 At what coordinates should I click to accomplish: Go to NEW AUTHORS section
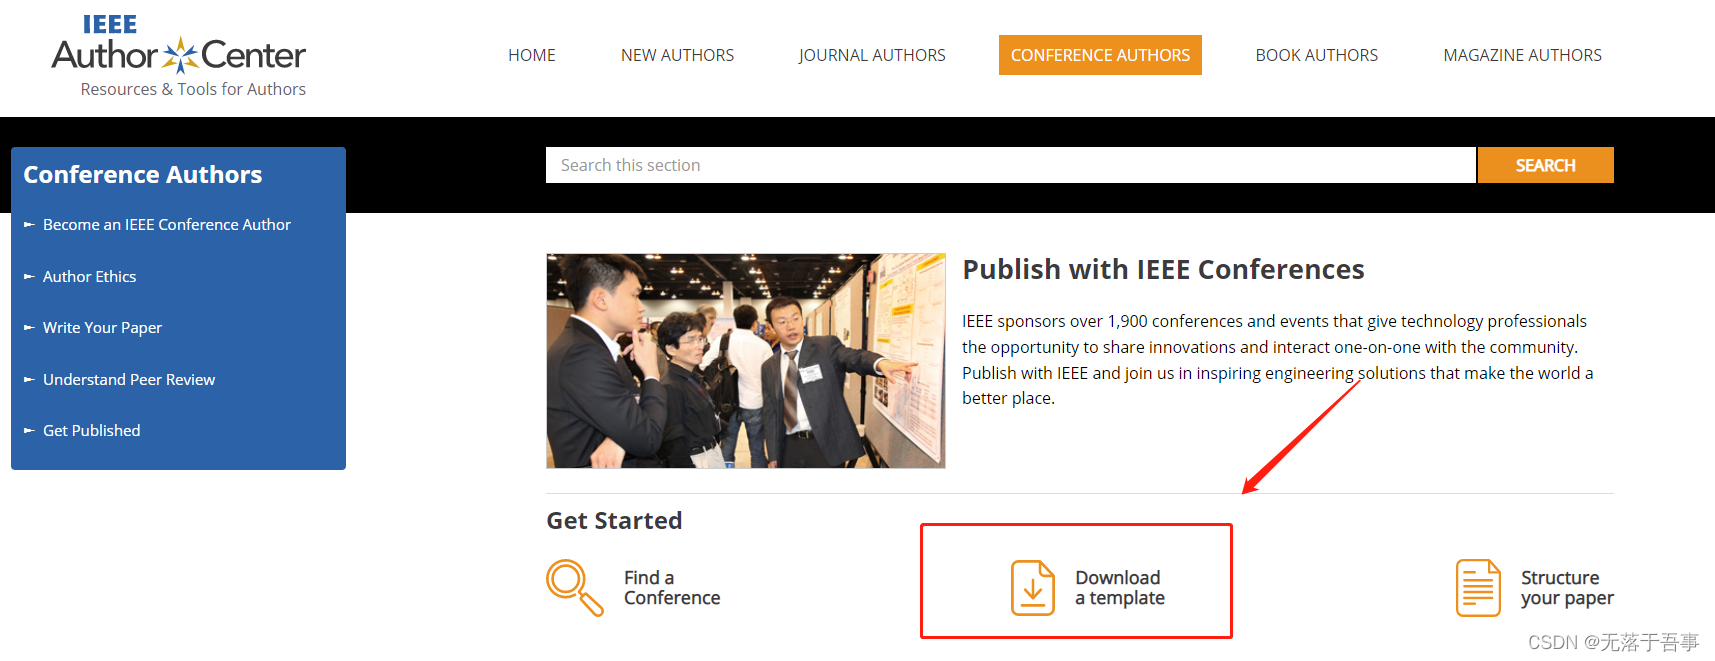(x=677, y=55)
